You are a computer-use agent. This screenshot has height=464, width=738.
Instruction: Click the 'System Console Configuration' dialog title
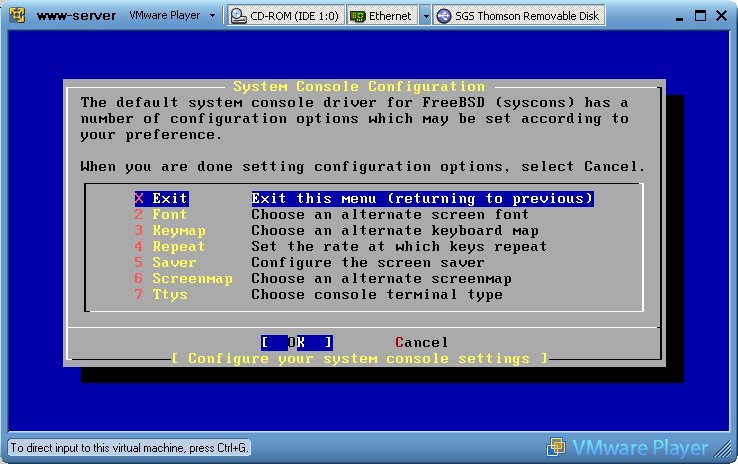359,87
